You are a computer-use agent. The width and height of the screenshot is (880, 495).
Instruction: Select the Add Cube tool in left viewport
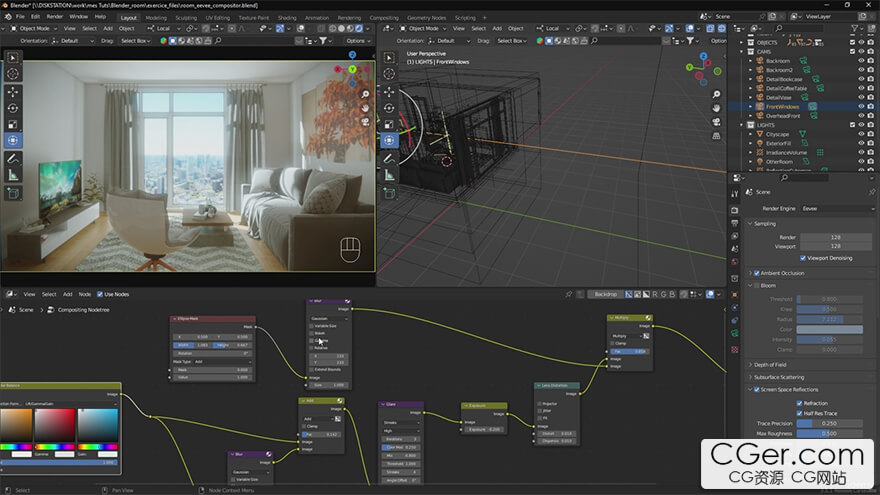point(13,194)
